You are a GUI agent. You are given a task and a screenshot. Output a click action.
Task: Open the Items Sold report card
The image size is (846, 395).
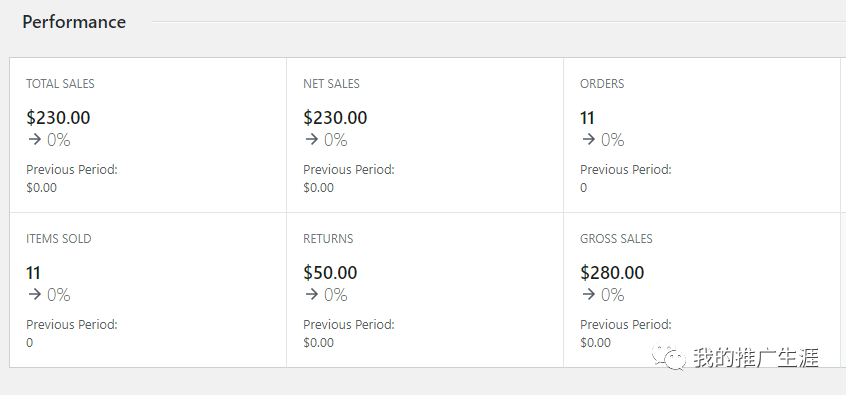tap(148, 290)
